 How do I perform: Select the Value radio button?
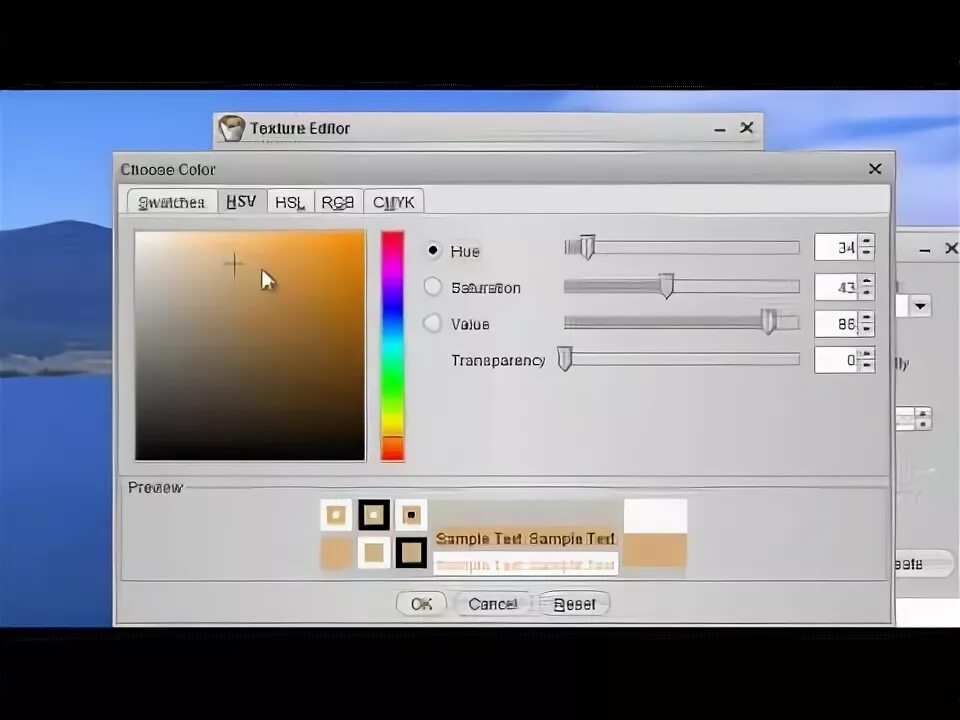click(x=433, y=323)
